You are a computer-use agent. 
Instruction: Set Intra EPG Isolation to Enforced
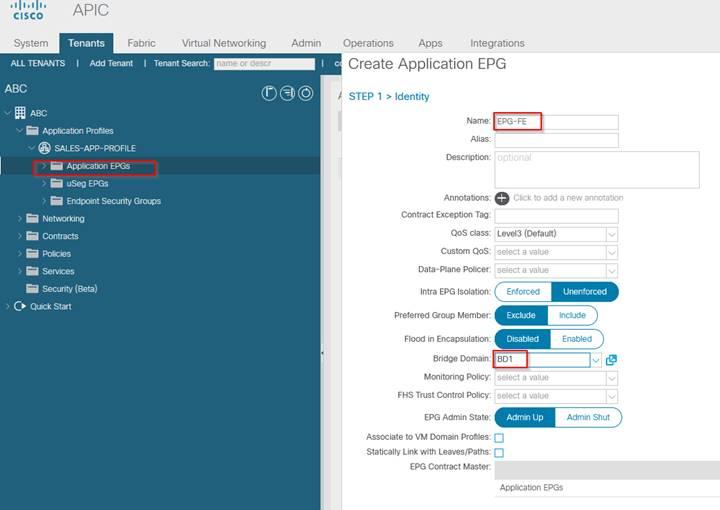click(x=523, y=291)
